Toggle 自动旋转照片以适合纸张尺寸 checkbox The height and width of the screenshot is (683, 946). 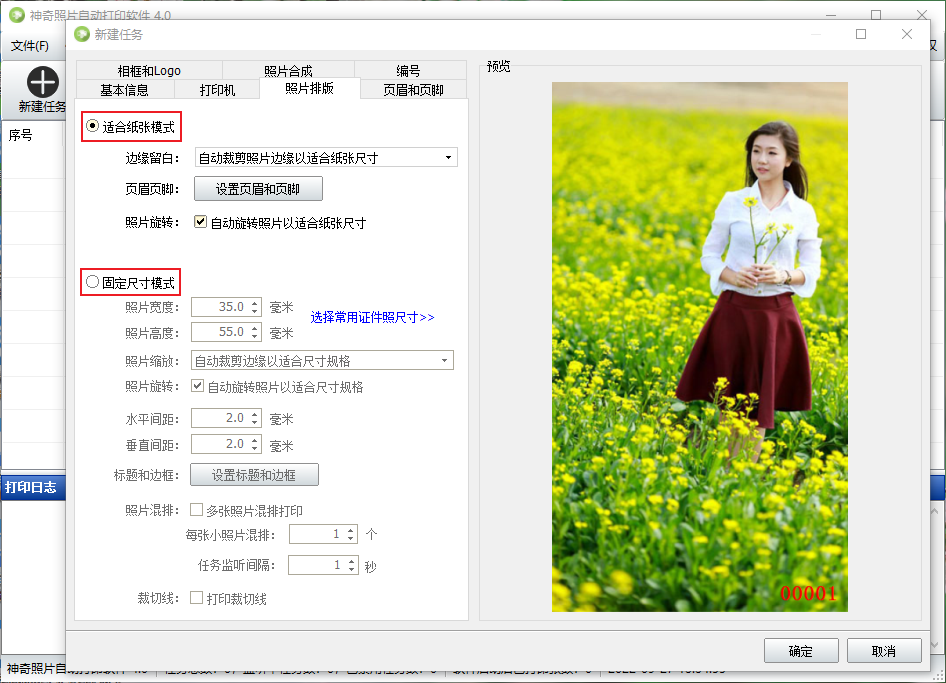(200, 222)
